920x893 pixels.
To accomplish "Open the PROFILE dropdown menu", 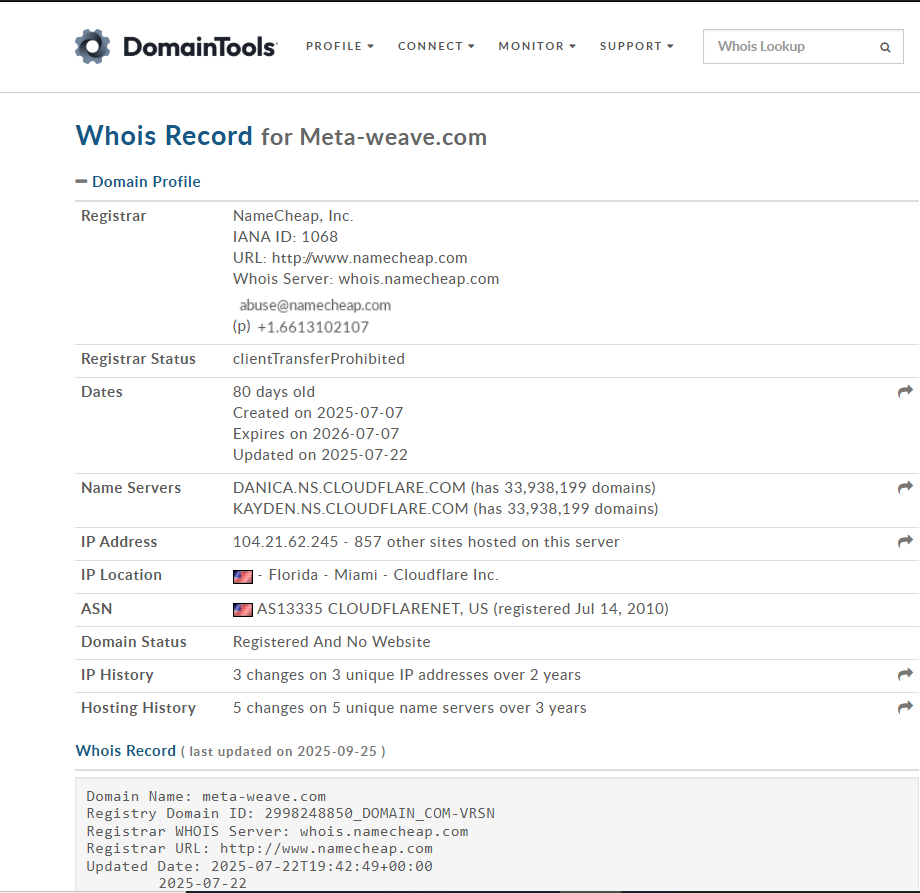I will coord(340,46).
